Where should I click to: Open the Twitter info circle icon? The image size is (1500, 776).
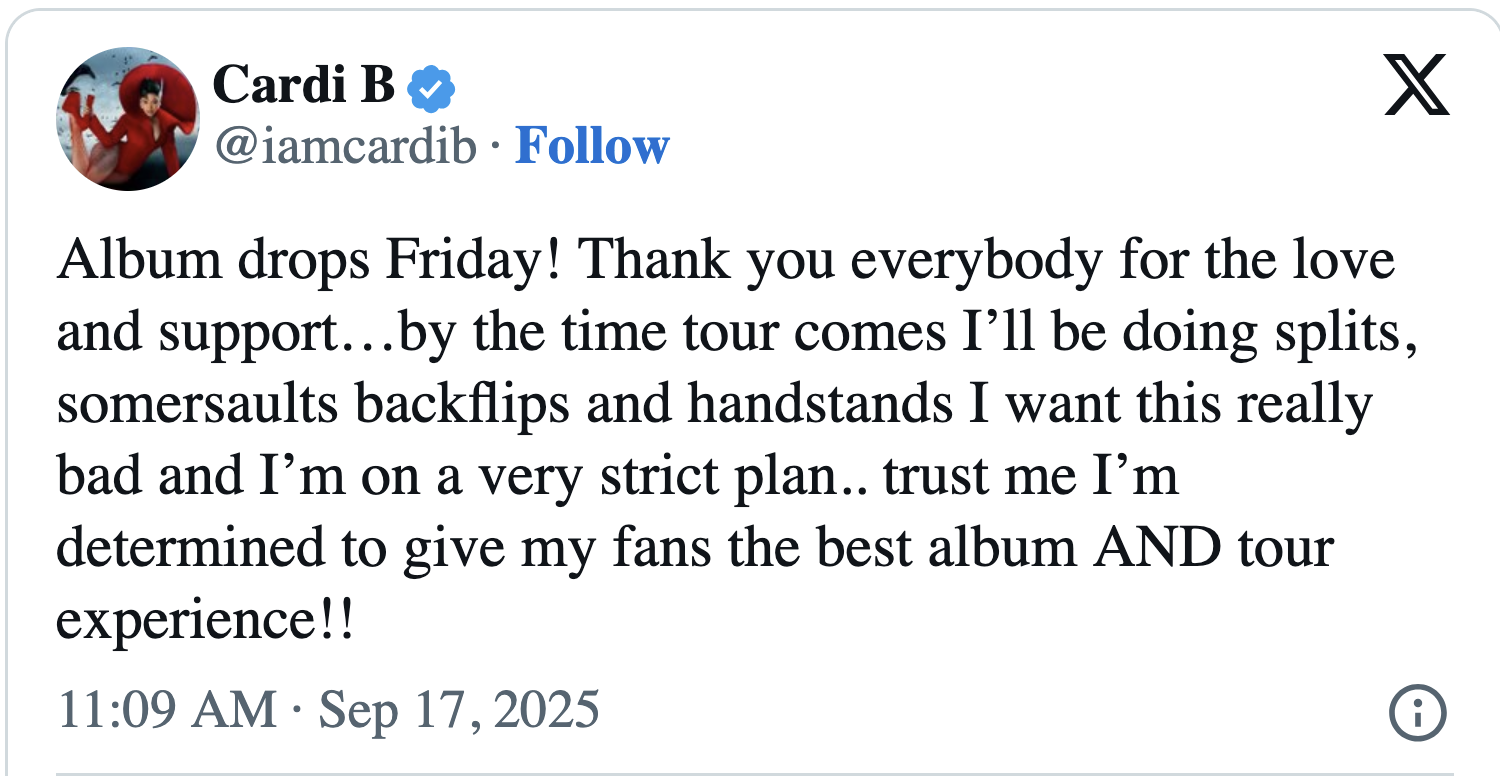tap(1417, 714)
